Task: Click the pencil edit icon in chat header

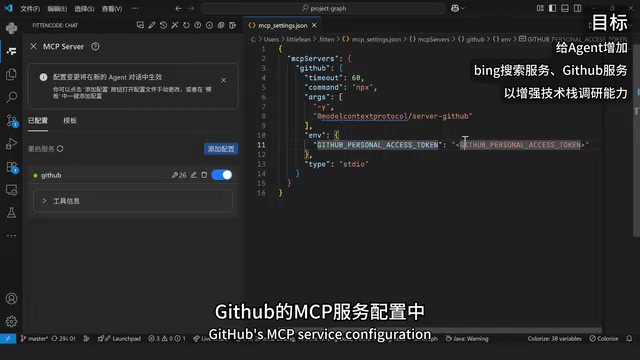Action: tap(152, 25)
